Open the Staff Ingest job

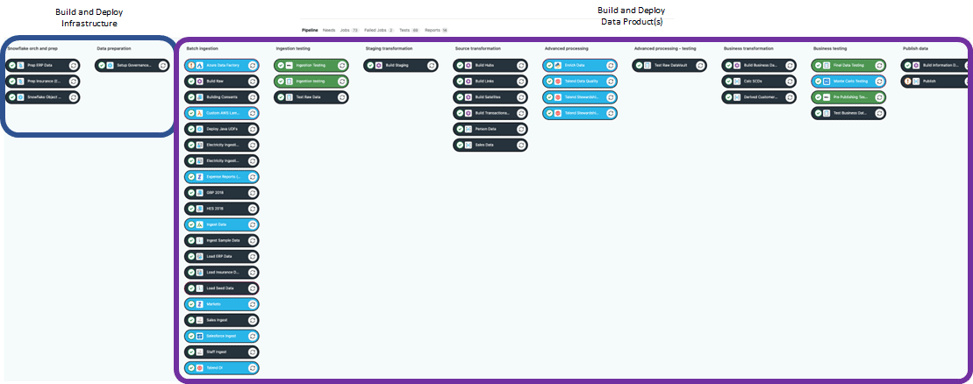pos(222,352)
